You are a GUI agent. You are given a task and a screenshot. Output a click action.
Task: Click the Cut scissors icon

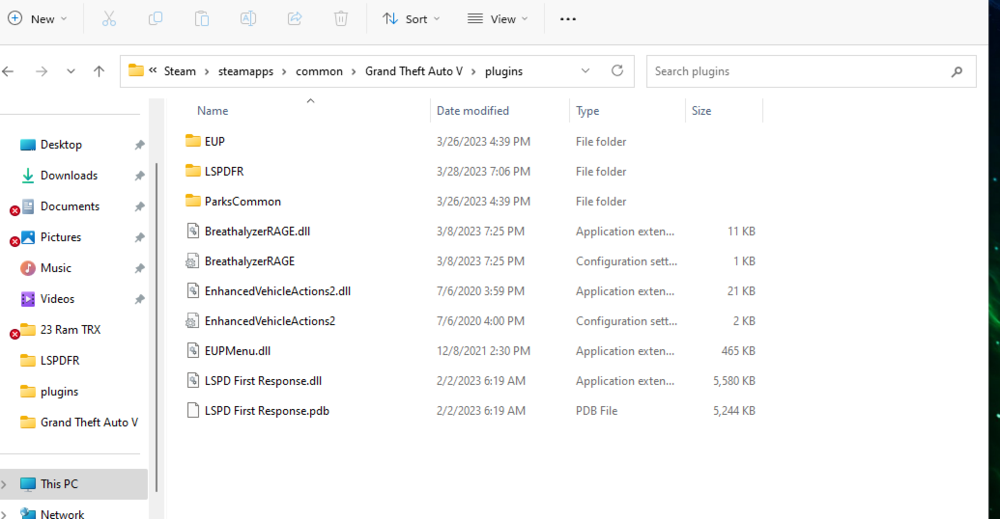point(109,19)
